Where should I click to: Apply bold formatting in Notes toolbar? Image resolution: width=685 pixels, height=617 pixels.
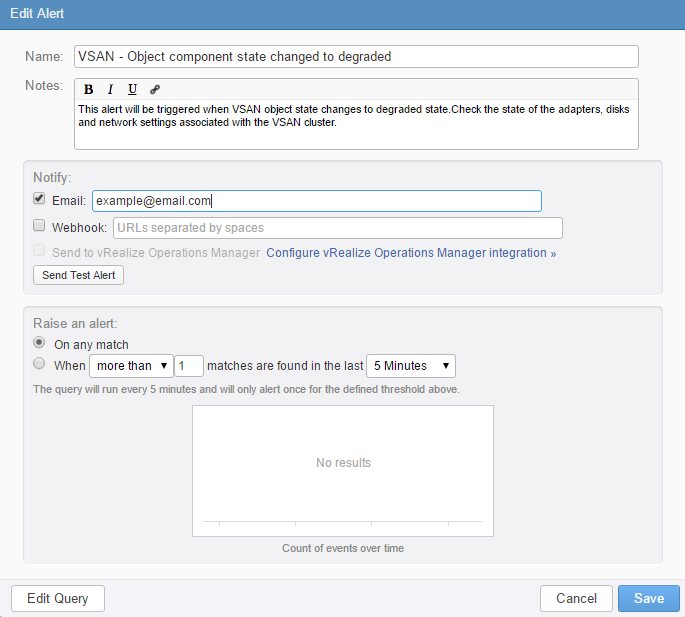[x=88, y=90]
